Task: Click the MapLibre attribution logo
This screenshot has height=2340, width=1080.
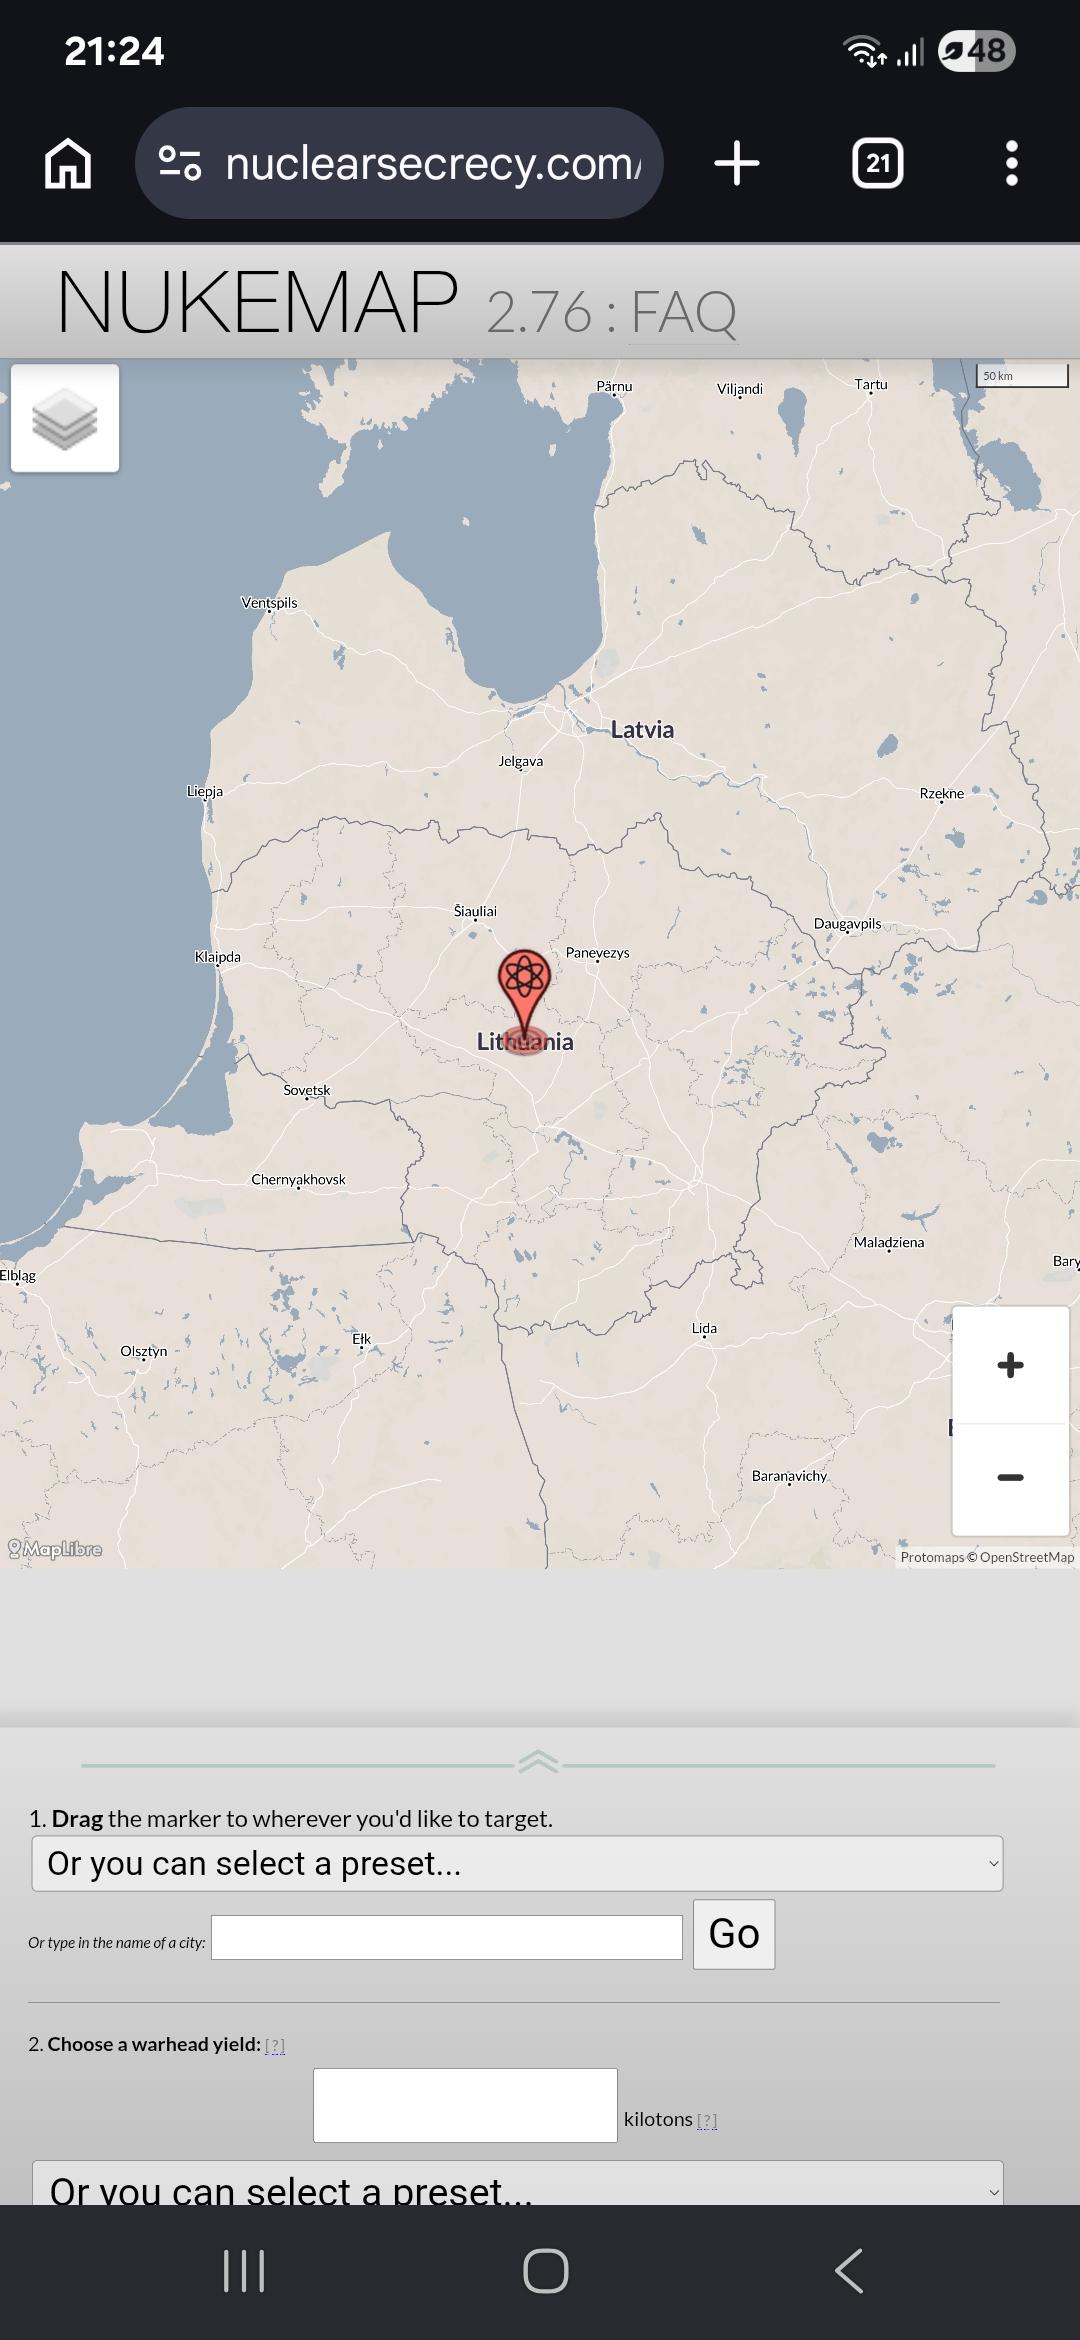Action: [x=56, y=1549]
